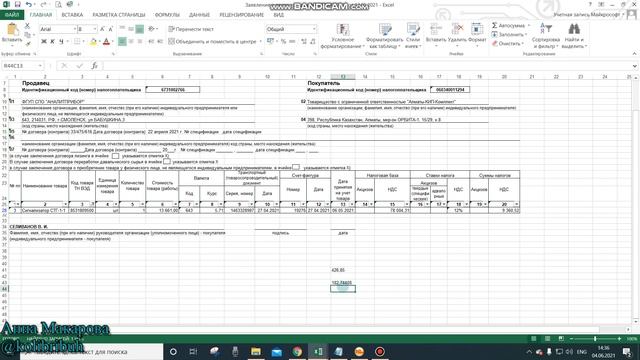Open Format as Table (Форматировать как таблицу)

(x=384, y=36)
